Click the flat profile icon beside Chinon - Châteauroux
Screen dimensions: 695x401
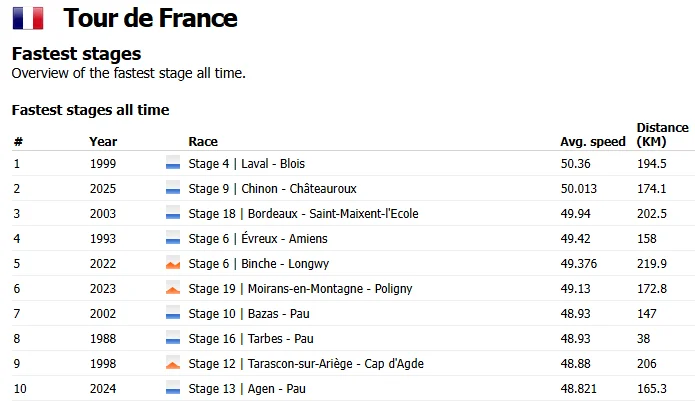point(173,187)
